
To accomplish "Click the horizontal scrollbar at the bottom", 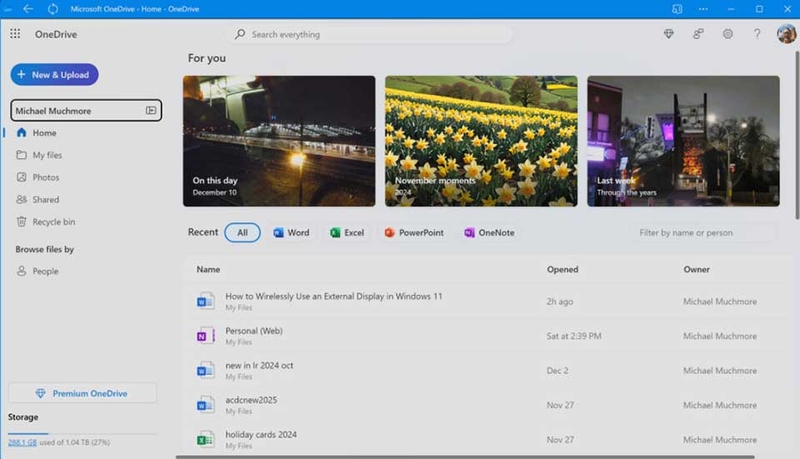I will (x=465, y=457).
